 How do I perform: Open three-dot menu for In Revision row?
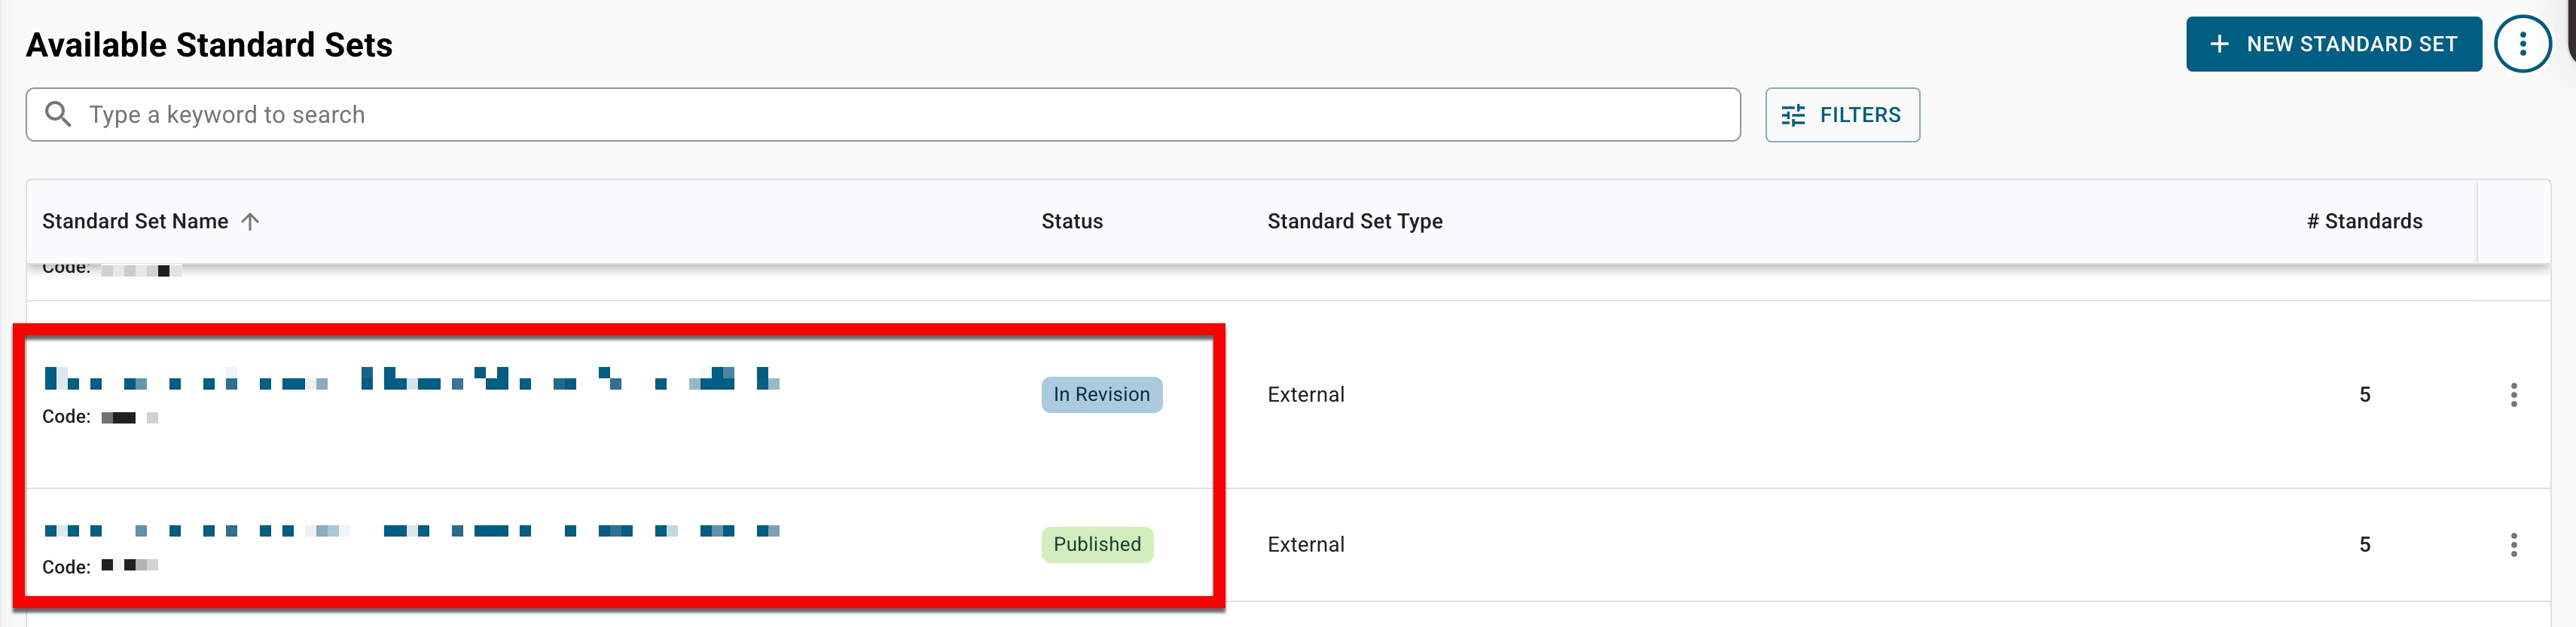pyautogui.click(x=2513, y=394)
